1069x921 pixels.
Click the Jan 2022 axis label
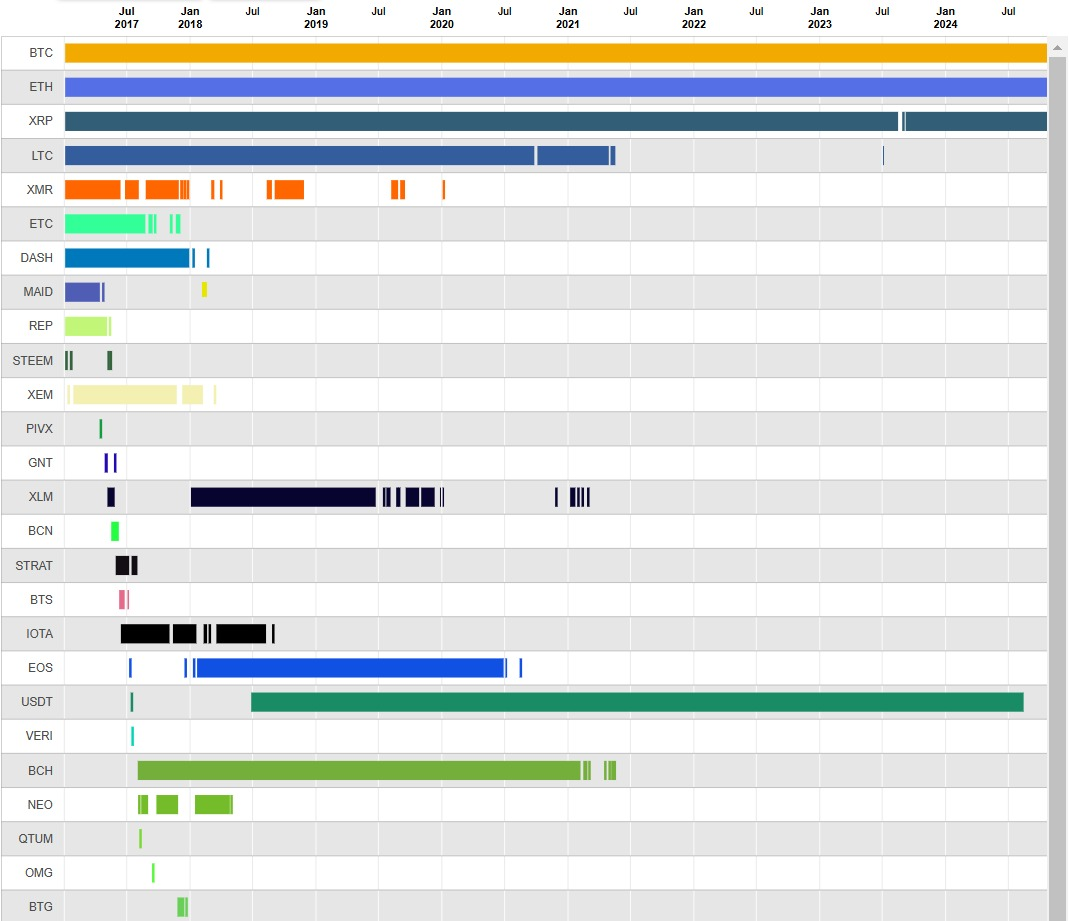(x=694, y=18)
